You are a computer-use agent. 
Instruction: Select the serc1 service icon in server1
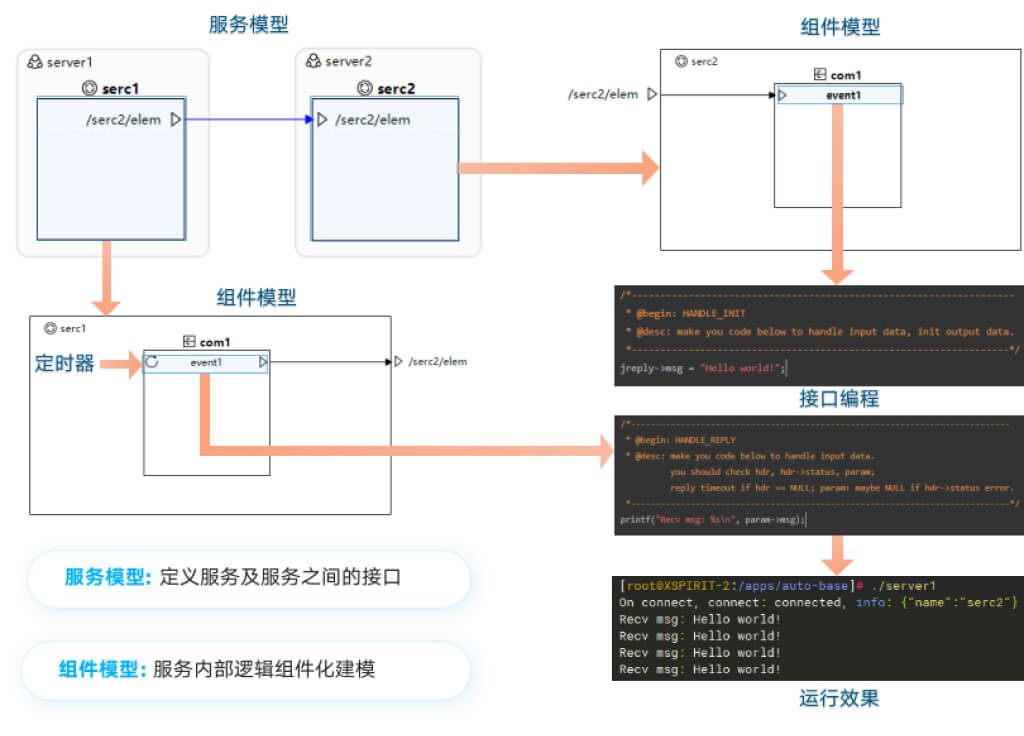[x=89, y=88]
